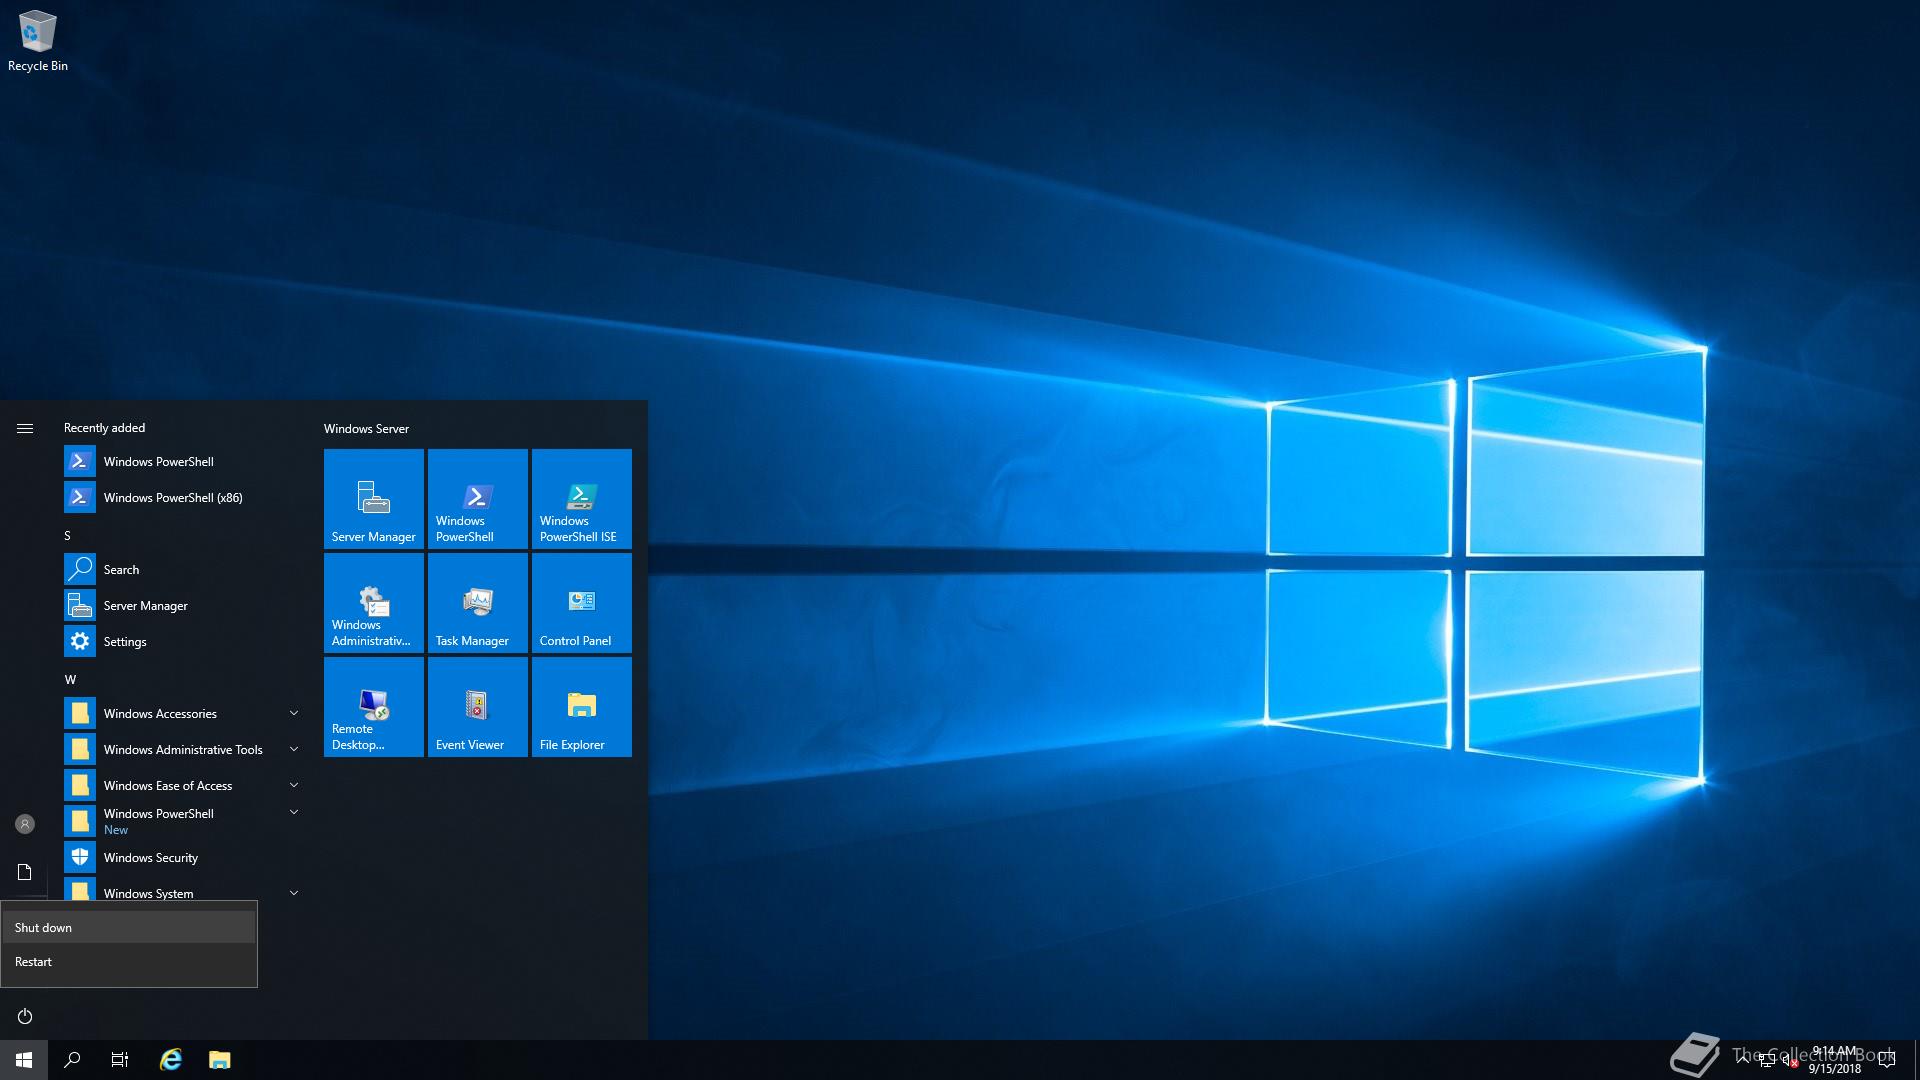Open the Control Panel tile
Image resolution: width=1920 pixels, height=1080 pixels.
(x=582, y=602)
